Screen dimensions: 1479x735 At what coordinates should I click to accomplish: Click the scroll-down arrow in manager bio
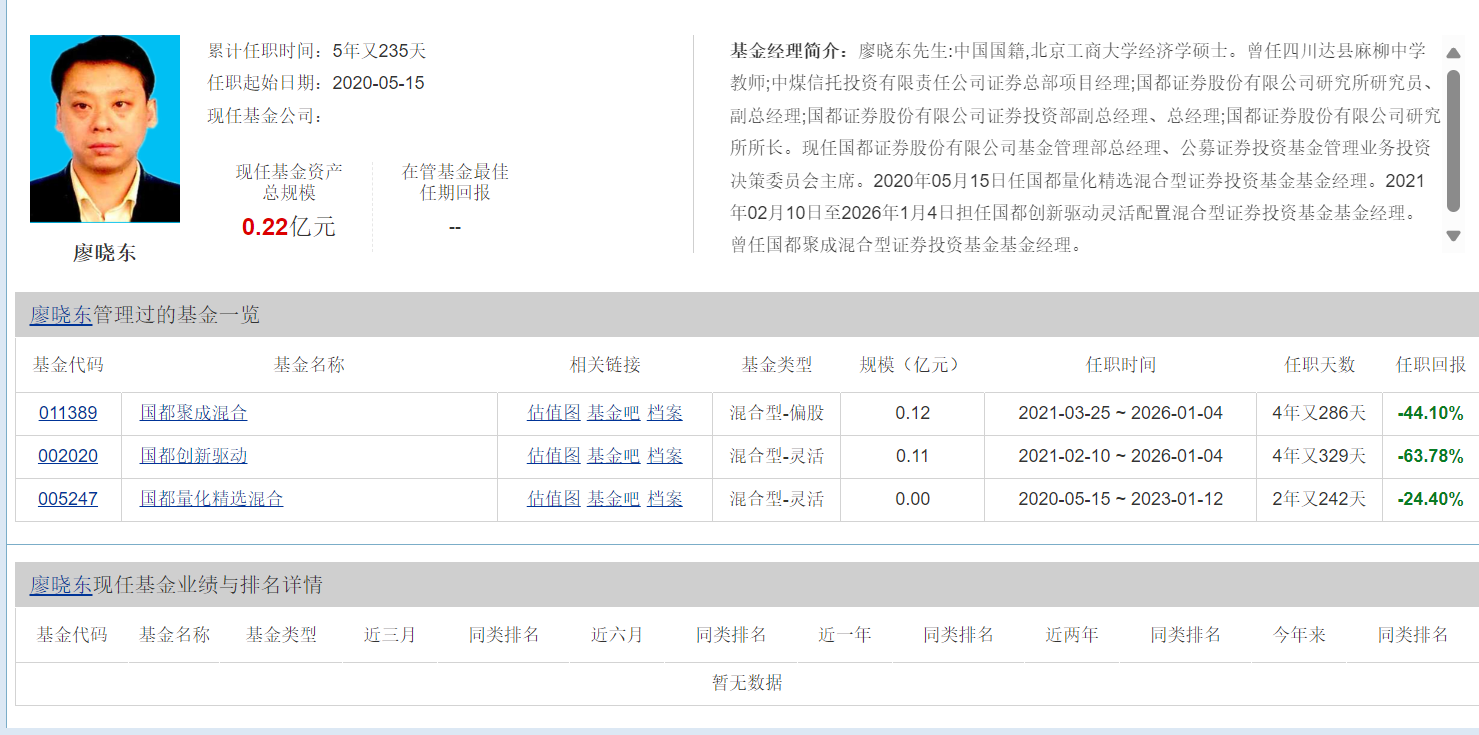click(1454, 236)
